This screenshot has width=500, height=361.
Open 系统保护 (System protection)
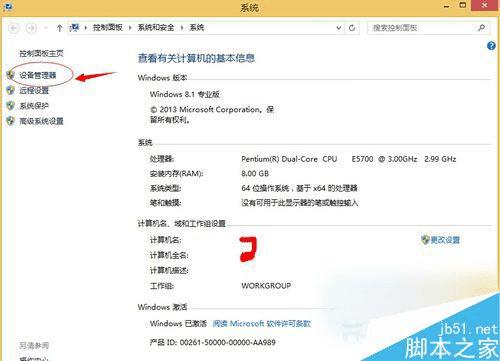[x=34, y=106]
